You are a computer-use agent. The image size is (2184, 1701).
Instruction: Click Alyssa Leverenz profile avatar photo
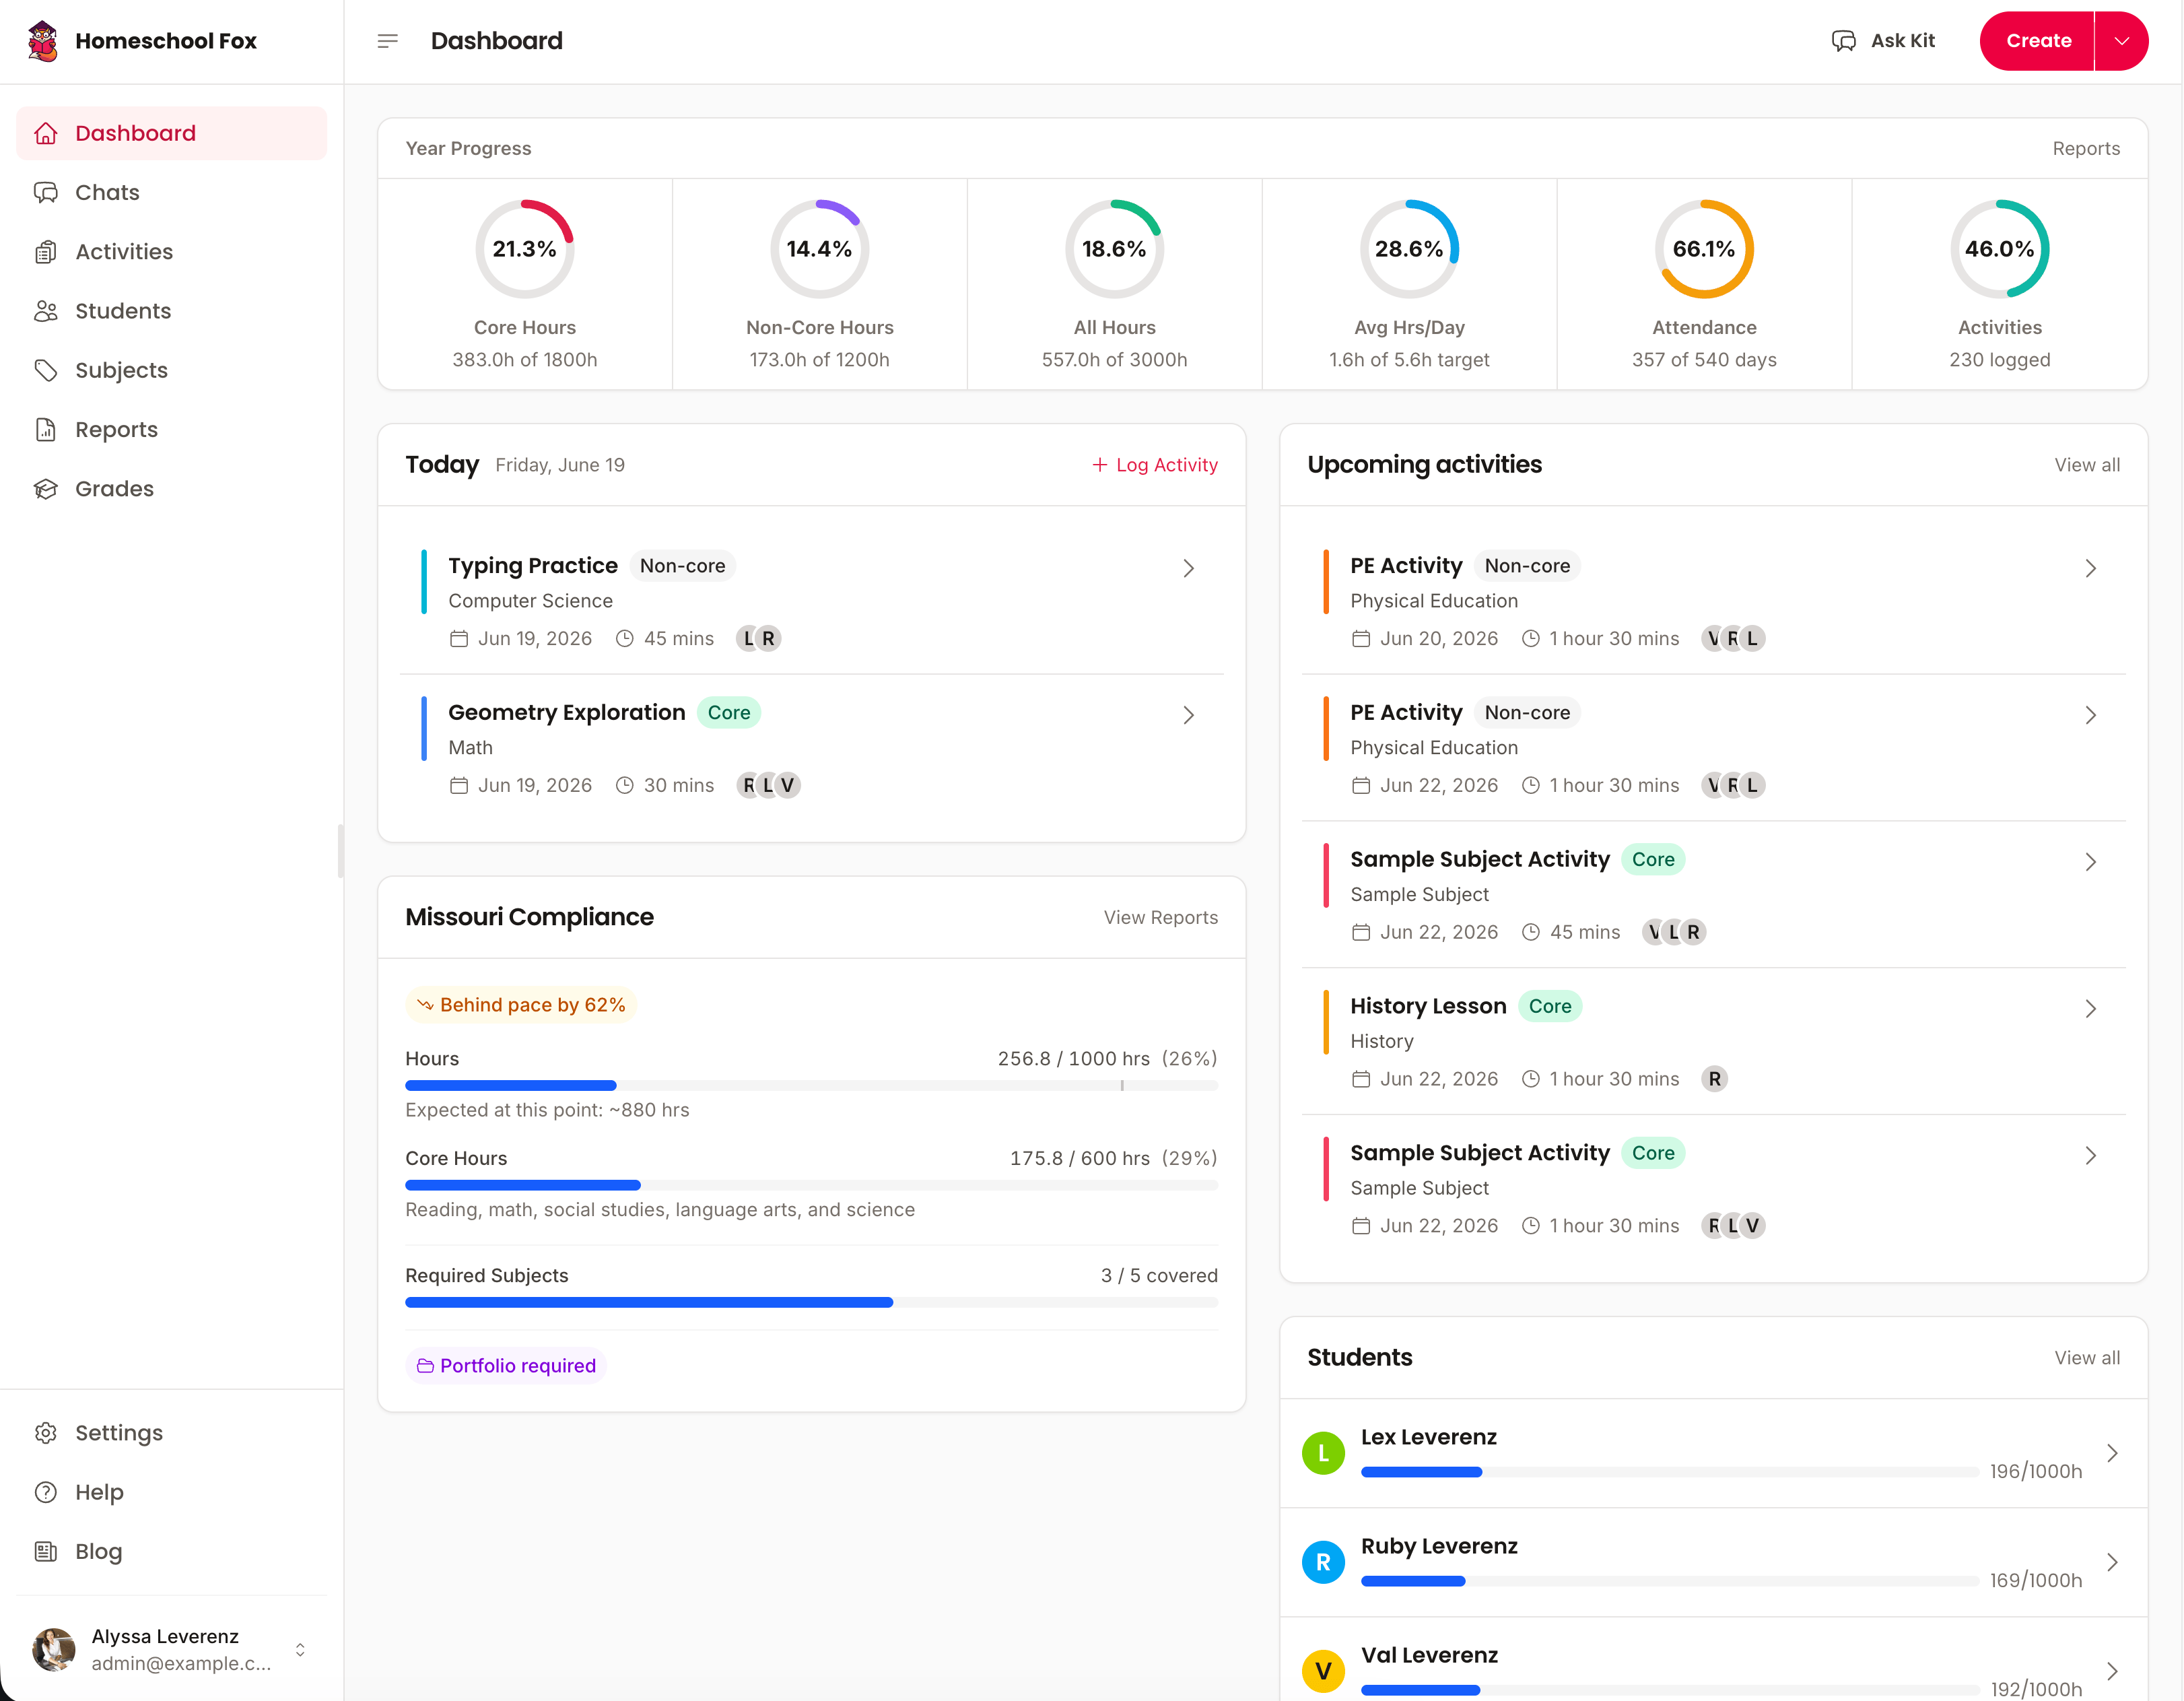pyautogui.click(x=54, y=1649)
